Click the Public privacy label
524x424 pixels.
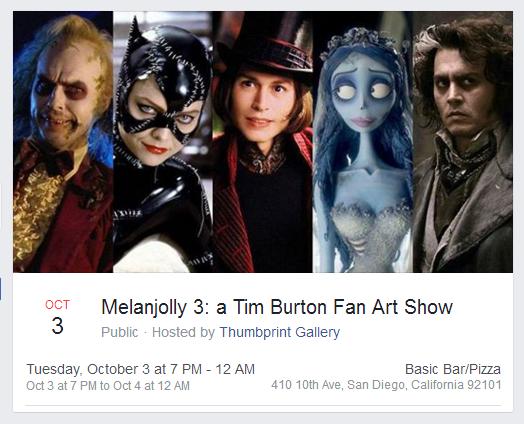tap(120, 332)
